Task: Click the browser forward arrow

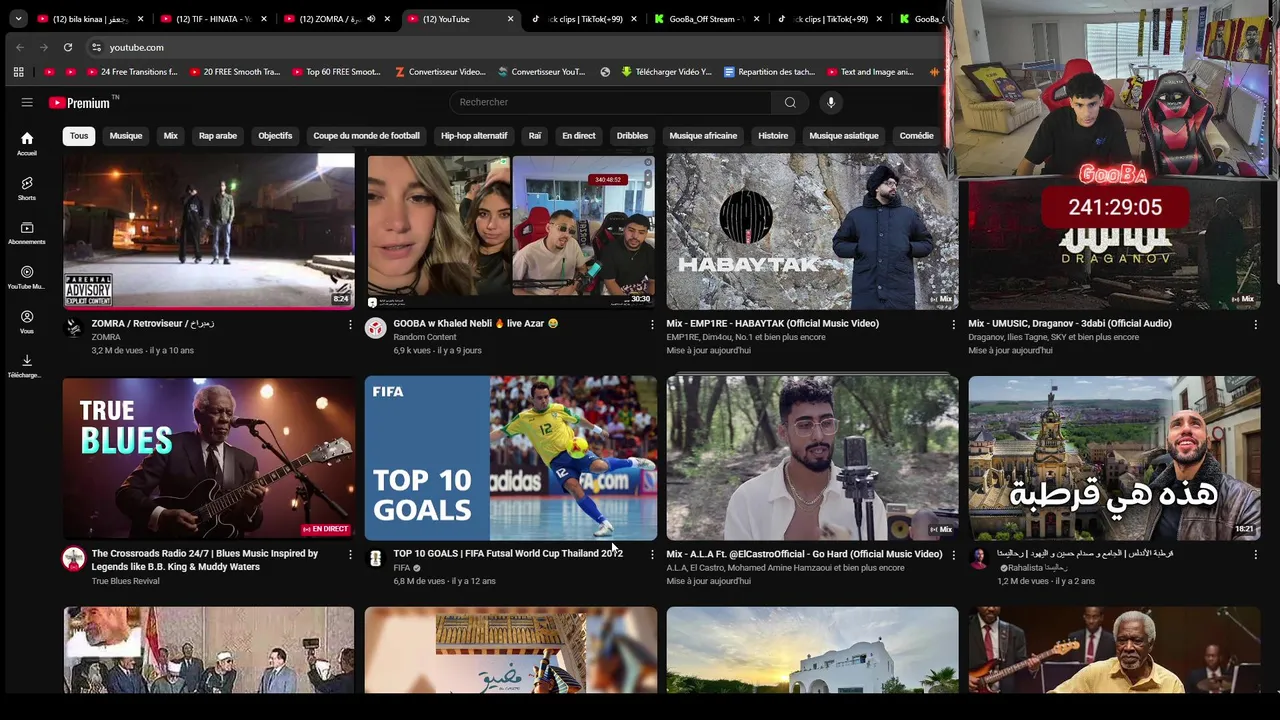Action: (44, 47)
